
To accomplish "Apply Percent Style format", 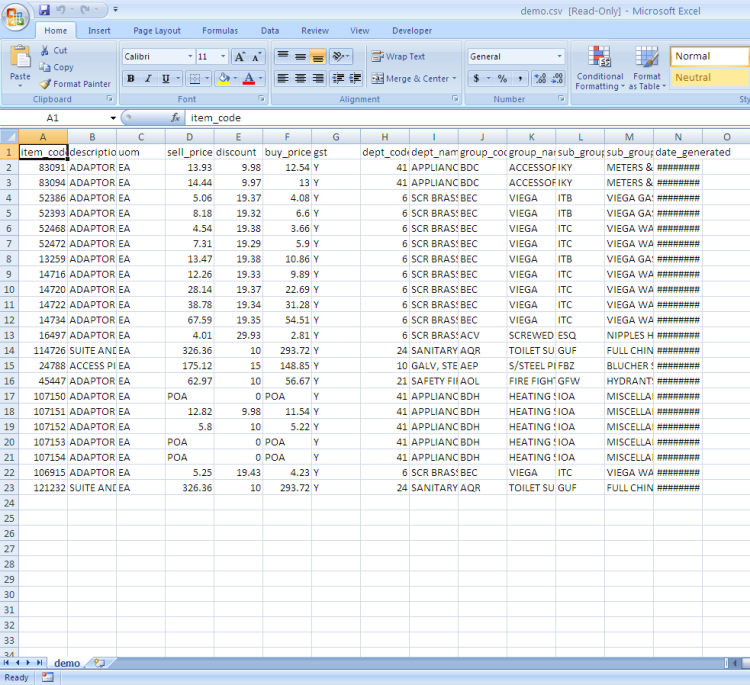I will point(502,78).
